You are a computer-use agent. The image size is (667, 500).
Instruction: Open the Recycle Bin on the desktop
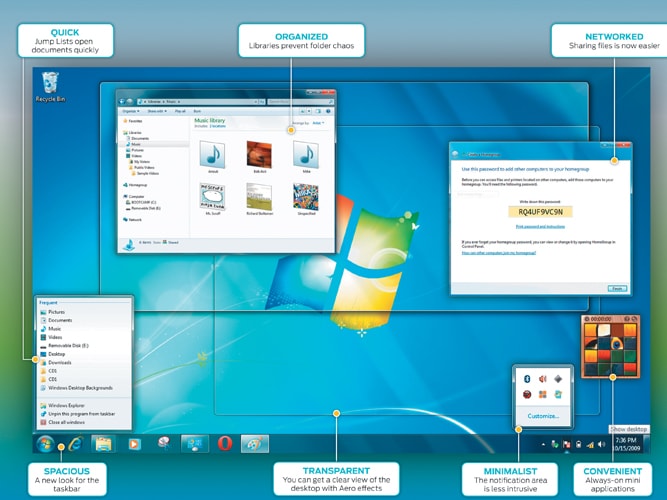[x=49, y=84]
